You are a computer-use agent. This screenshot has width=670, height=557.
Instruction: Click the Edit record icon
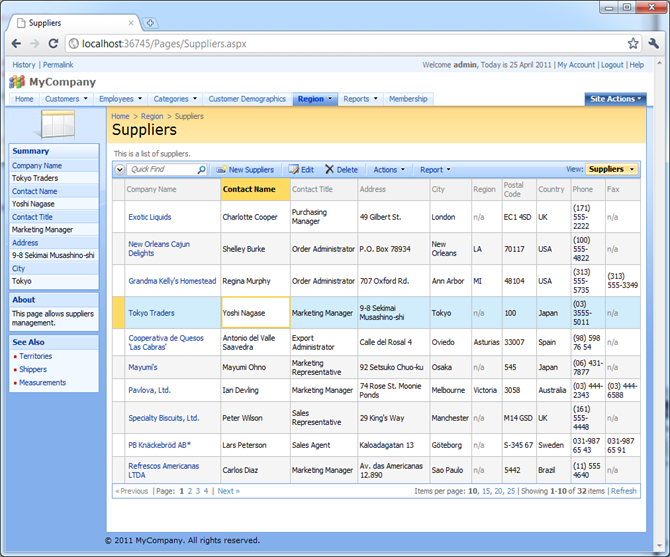(x=293, y=170)
